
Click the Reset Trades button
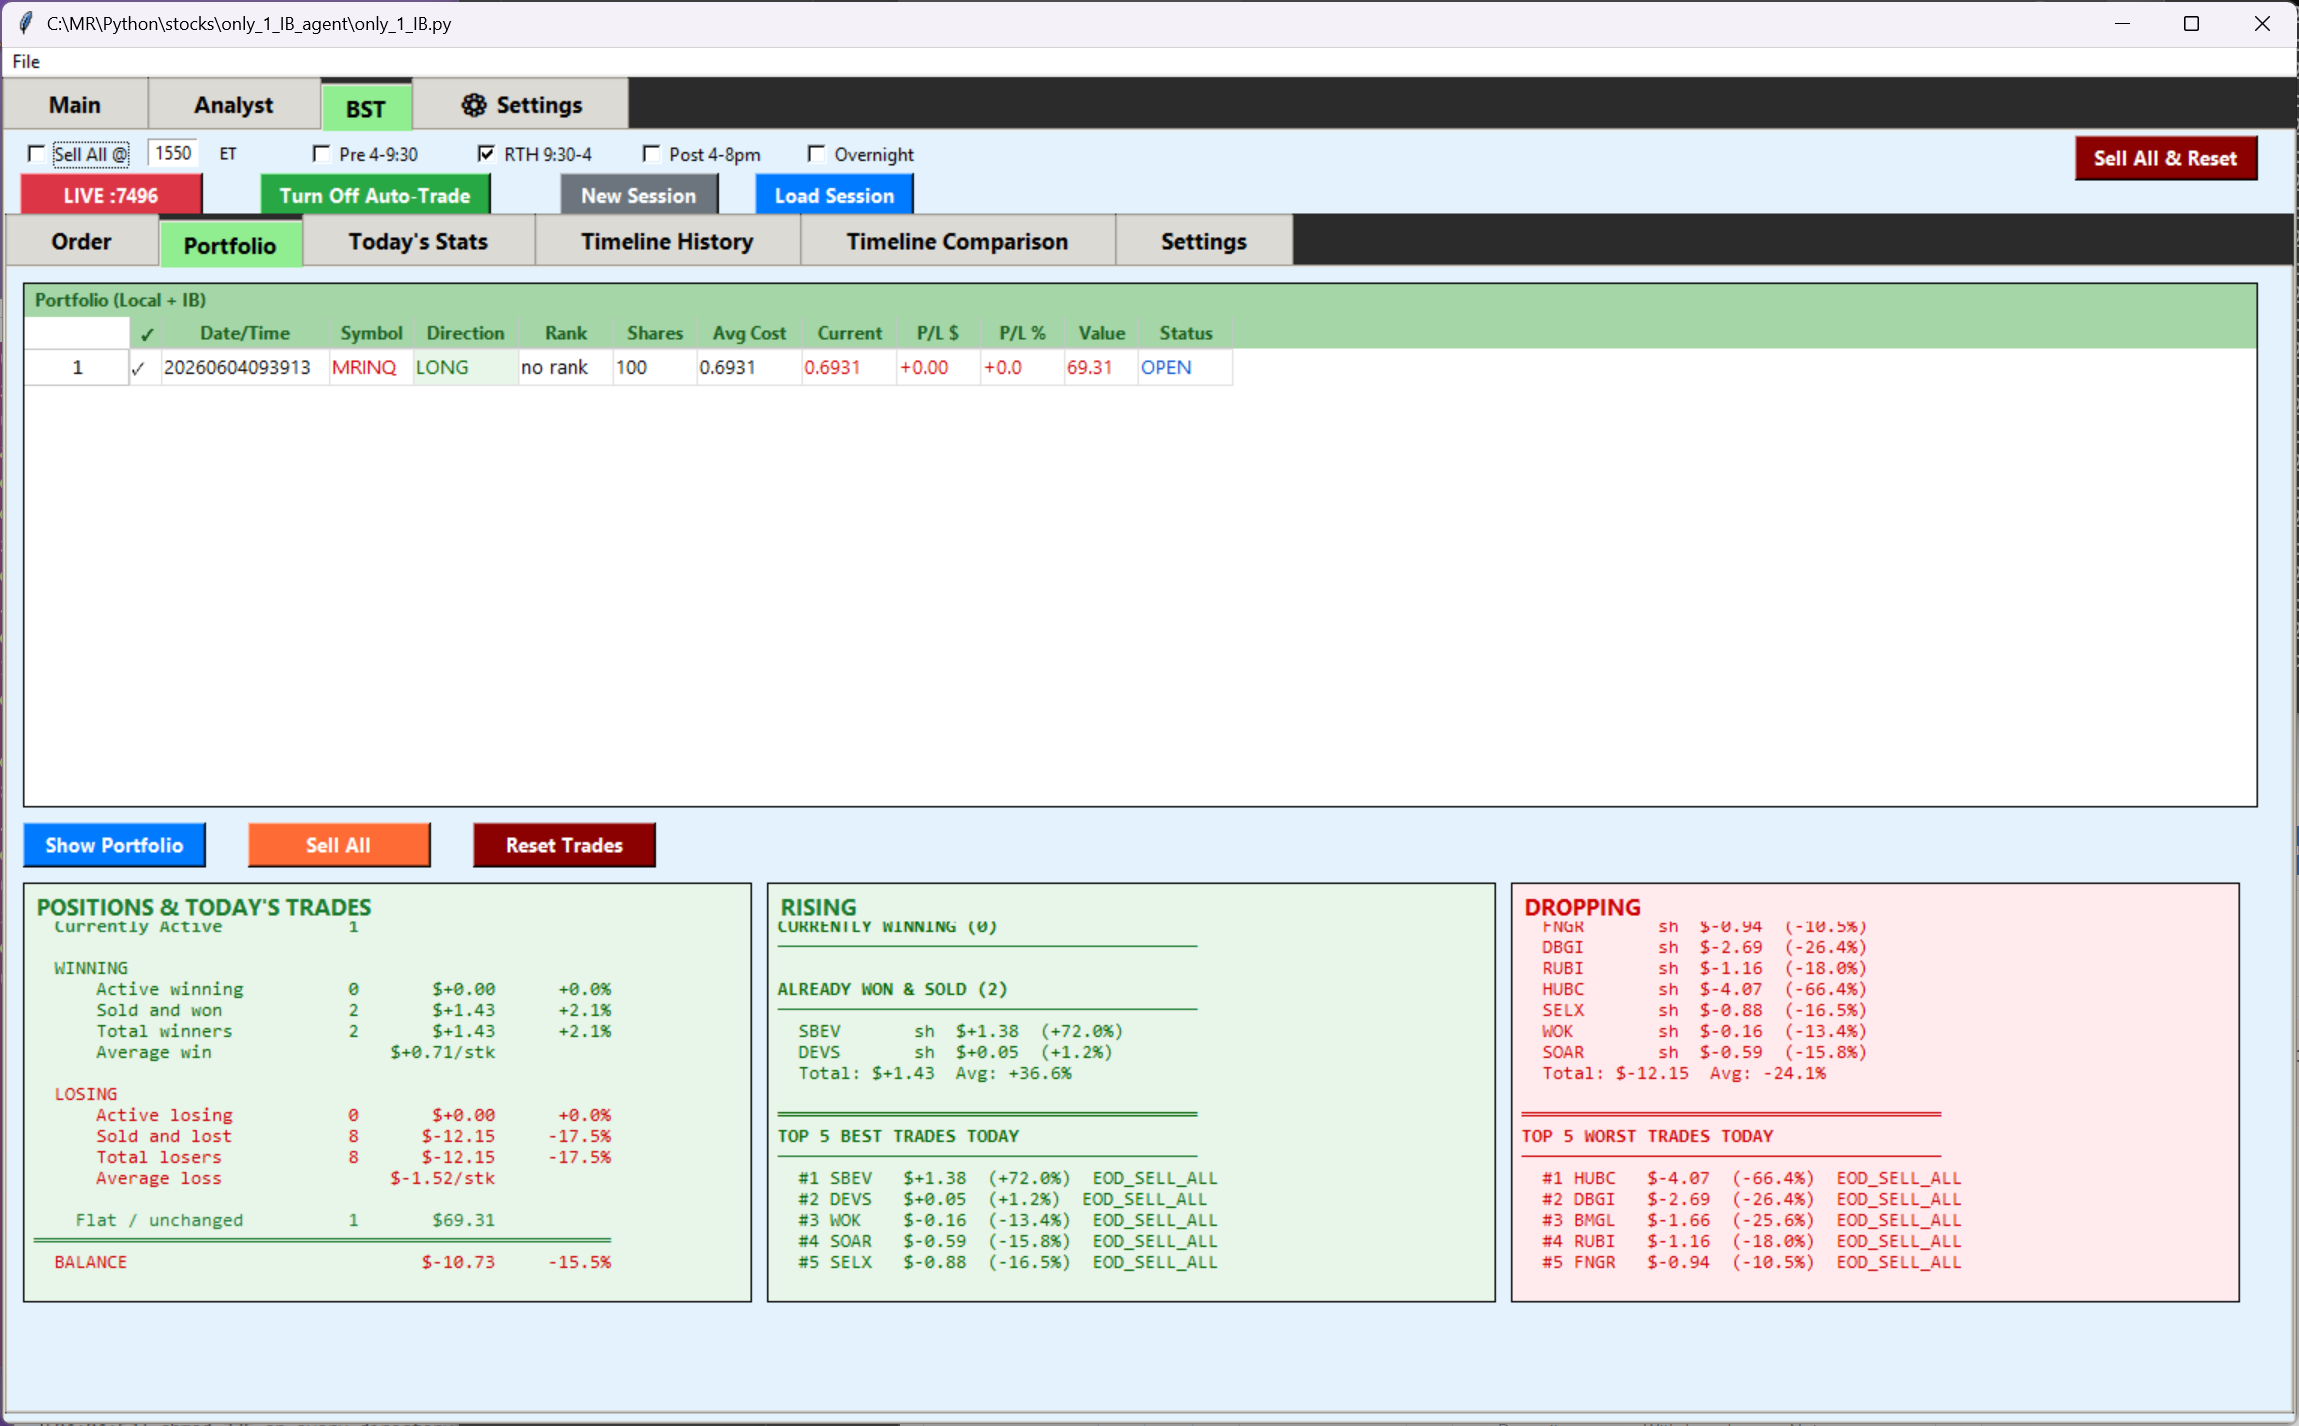click(x=564, y=845)
